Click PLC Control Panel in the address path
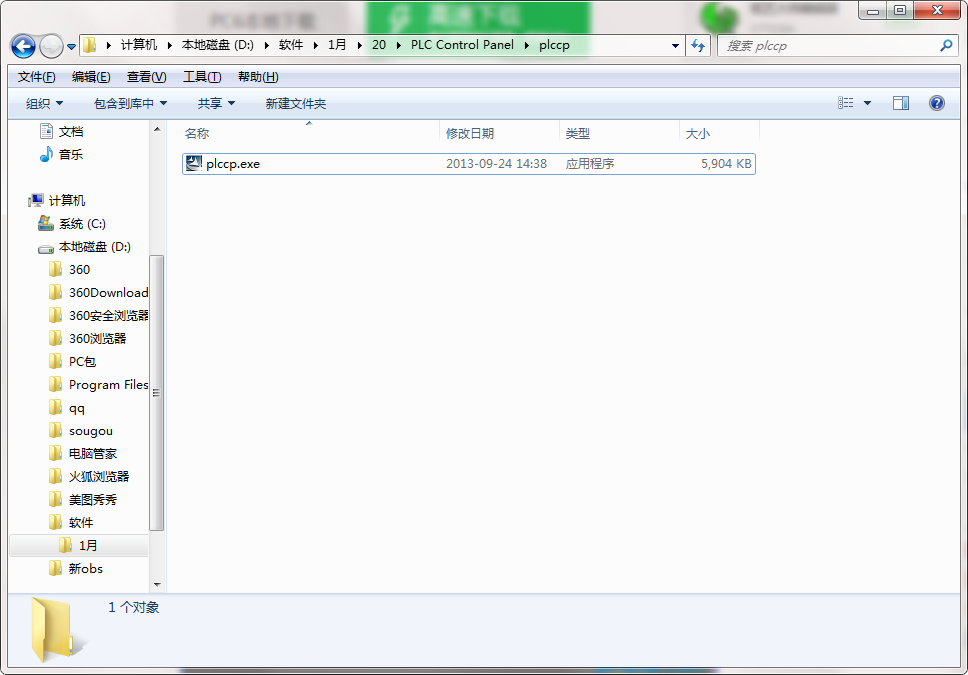Viewport: 968px width, 675px height. pos(461,45)
